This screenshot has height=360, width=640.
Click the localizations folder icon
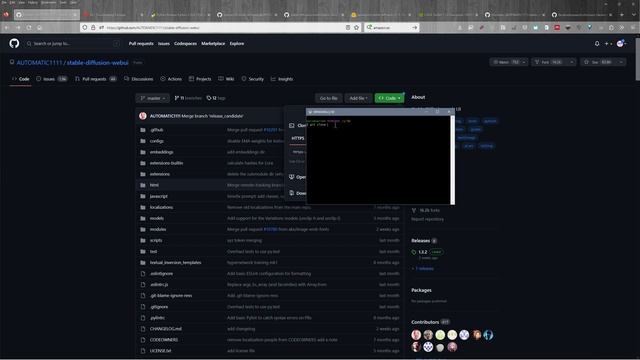pyautogui.click(x=143, y=207)
